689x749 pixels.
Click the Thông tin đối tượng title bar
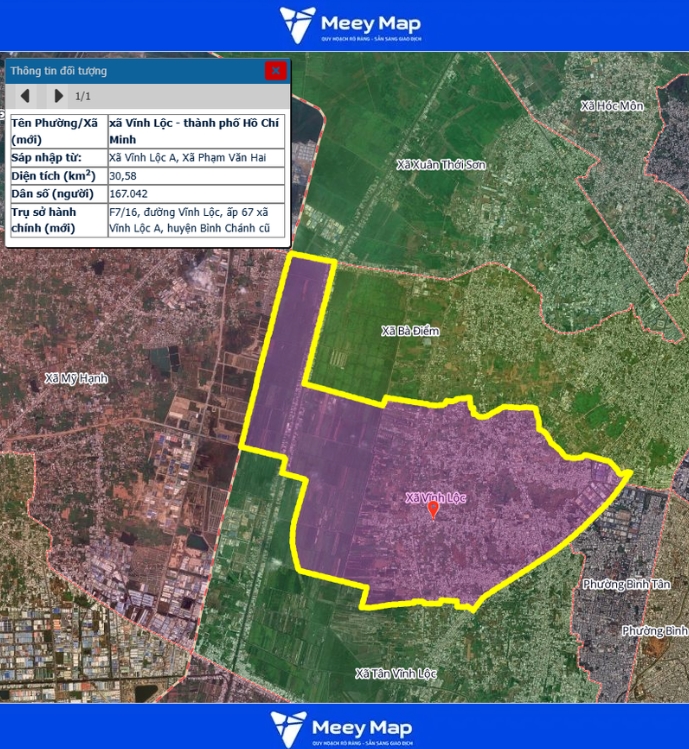pyautogui.click(x=130, y=71)
